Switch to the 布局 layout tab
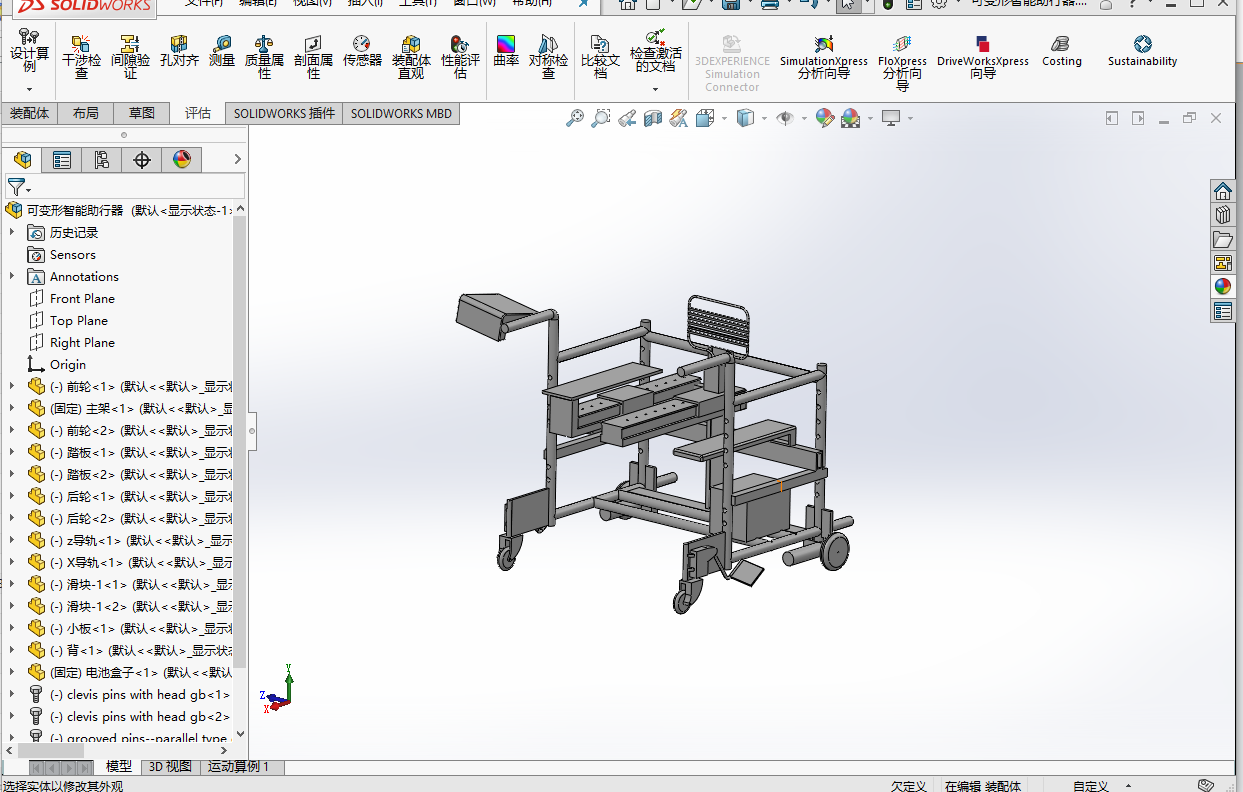Image resolution: width=1243 pixels, height=792 pixels. [86, 113]
